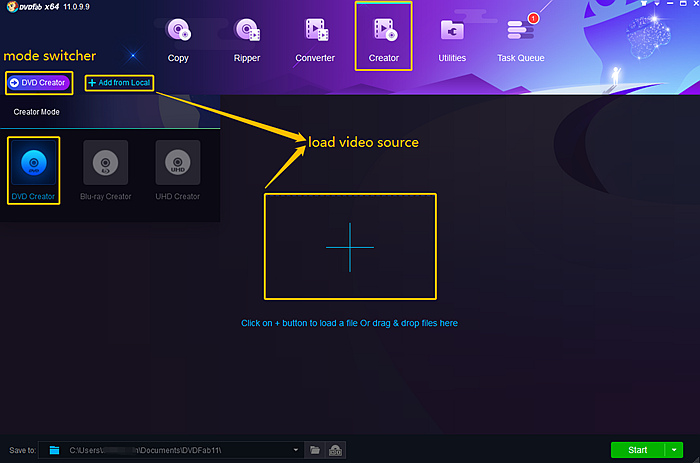Screen dimensions: 700x463
Task: Browse for output folder icon
Action: tap(315, 450)
